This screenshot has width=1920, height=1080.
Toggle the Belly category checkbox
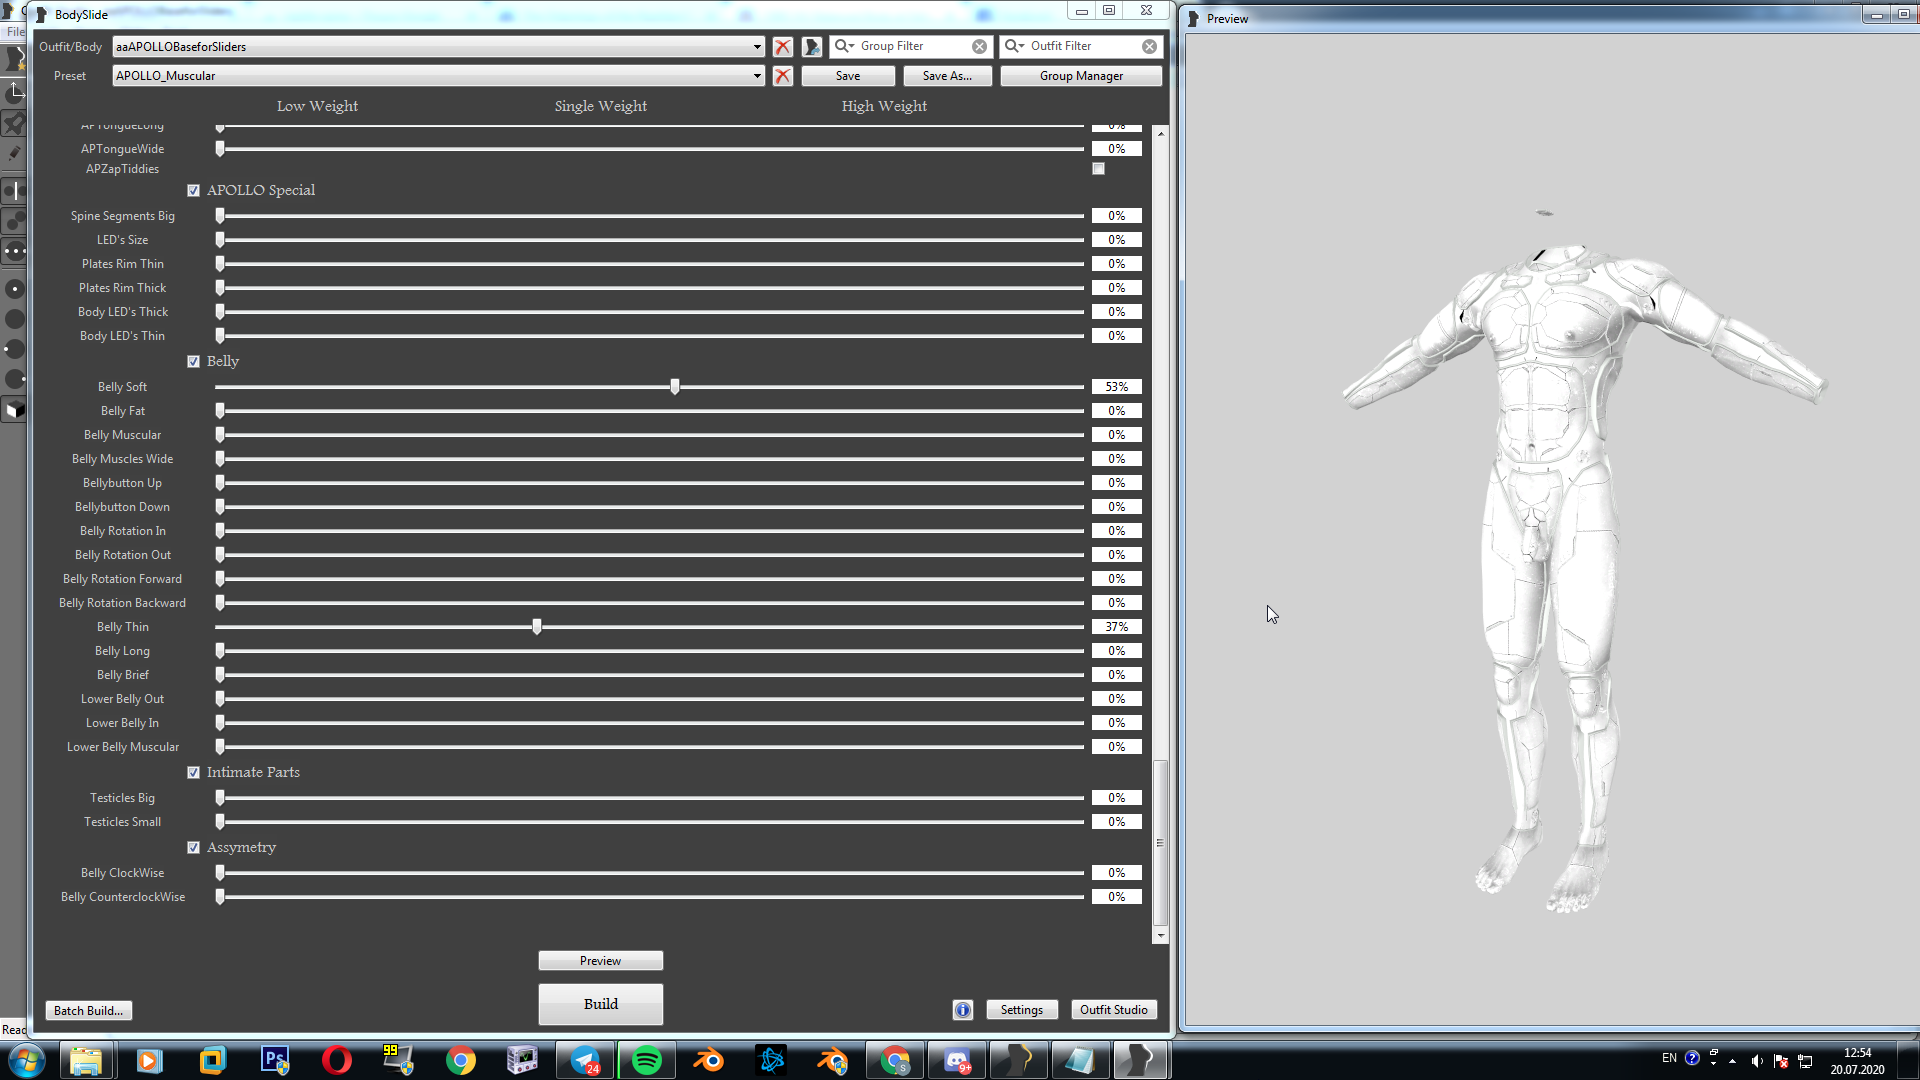[x=194, y=362]
